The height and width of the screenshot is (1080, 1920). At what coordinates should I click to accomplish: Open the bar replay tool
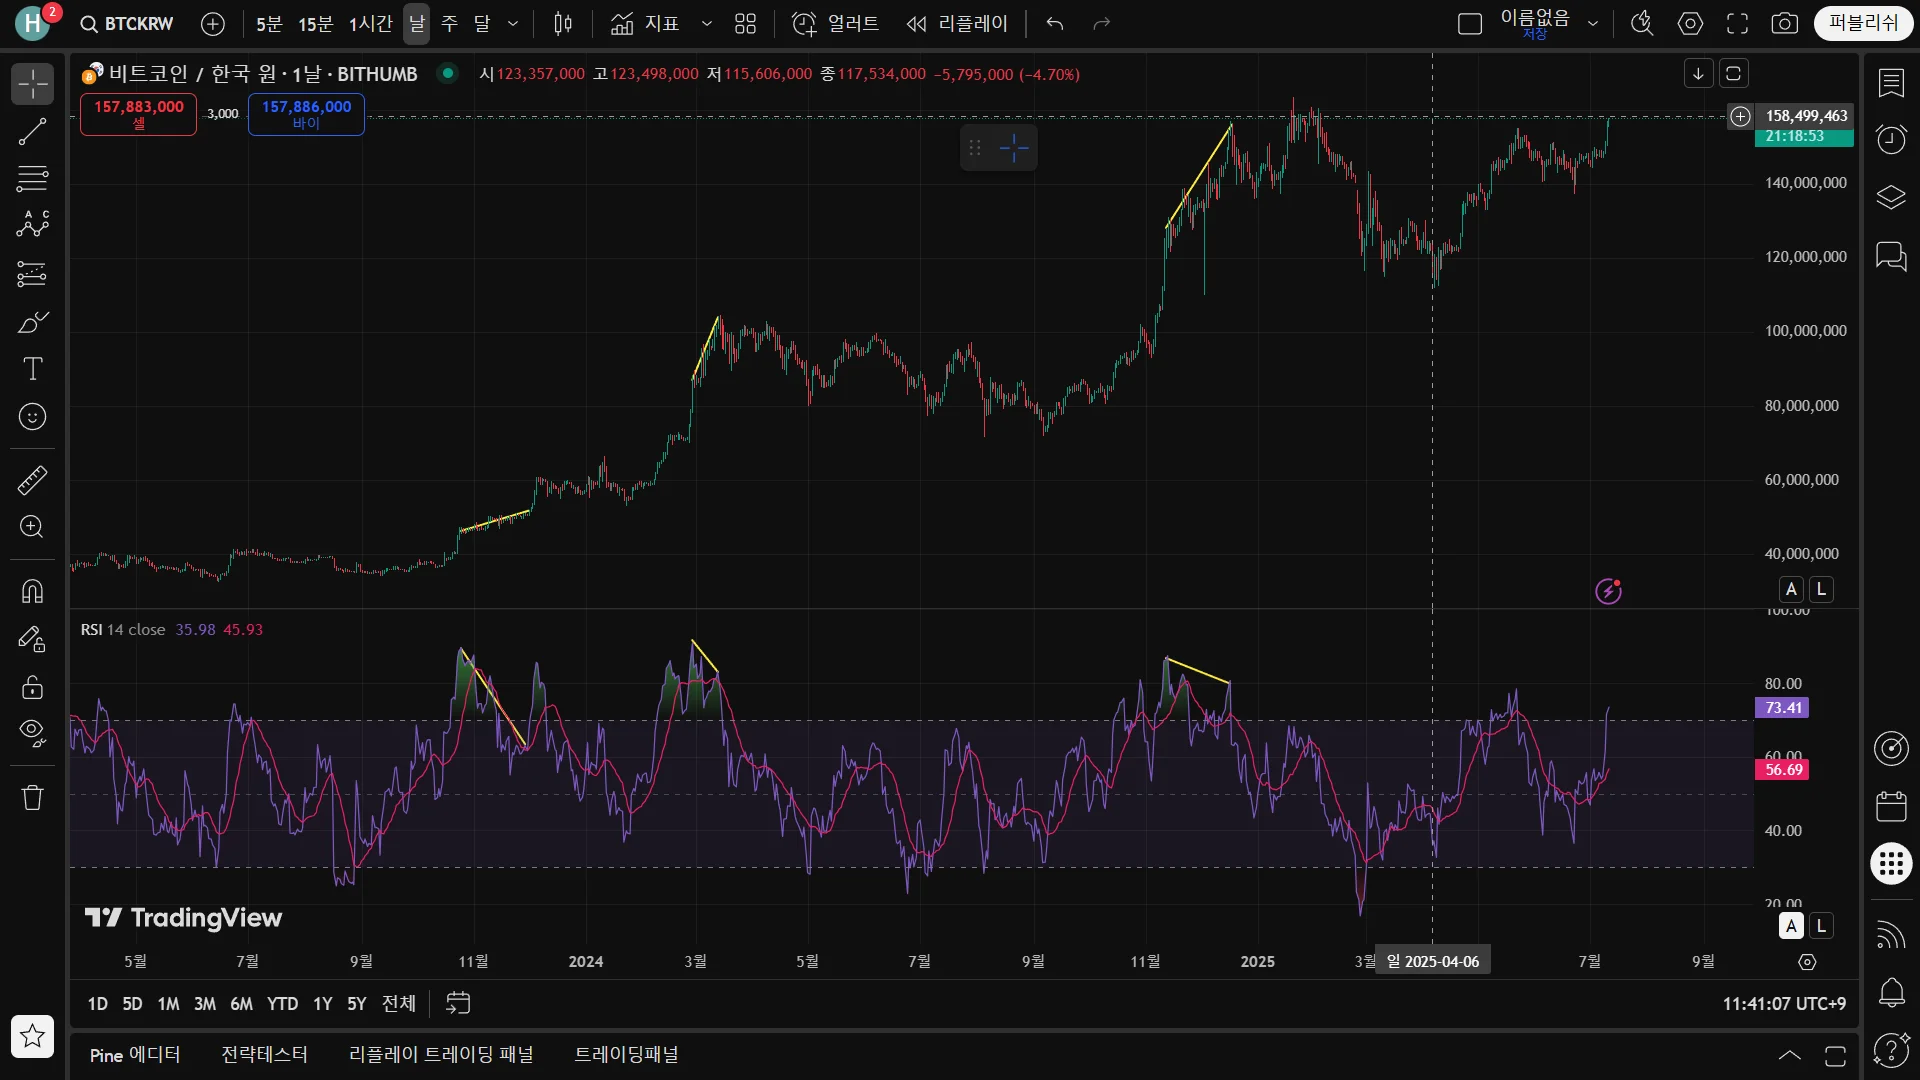(x=957, y=23)
